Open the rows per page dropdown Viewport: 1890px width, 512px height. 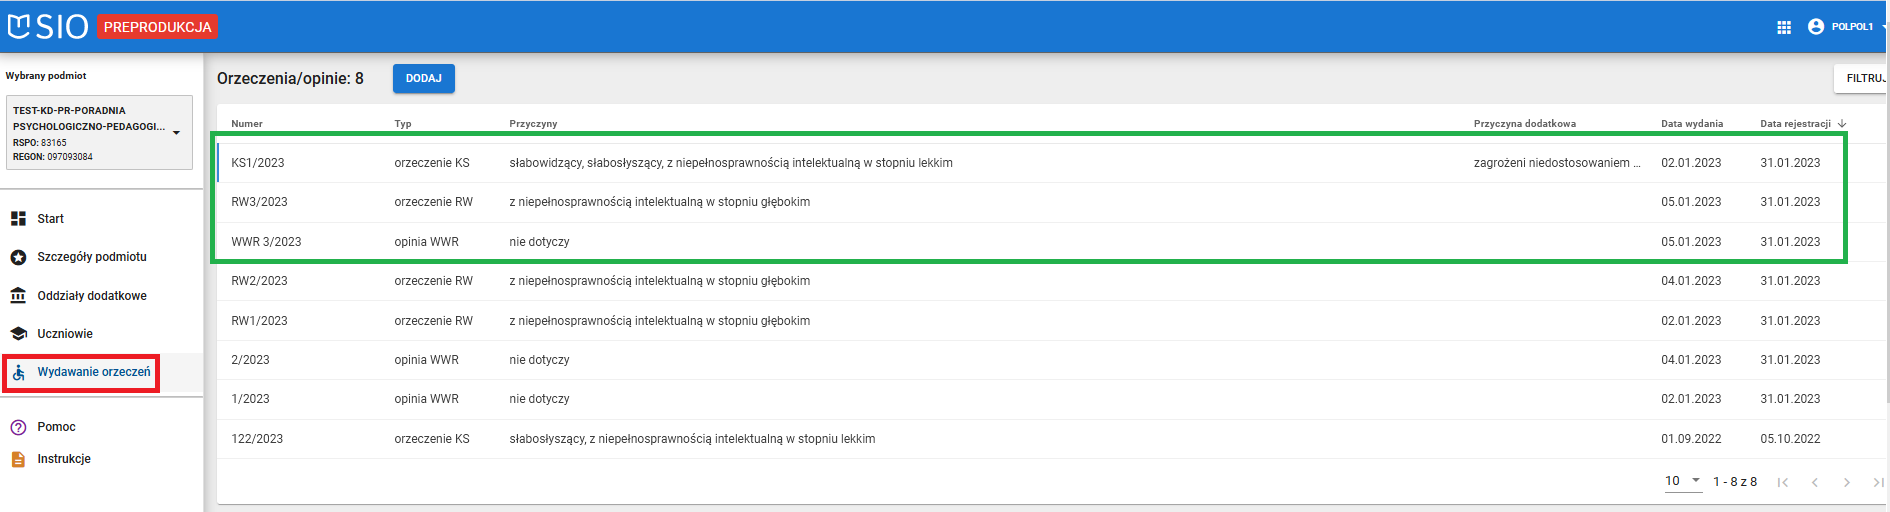click(x=1683, y=481)
